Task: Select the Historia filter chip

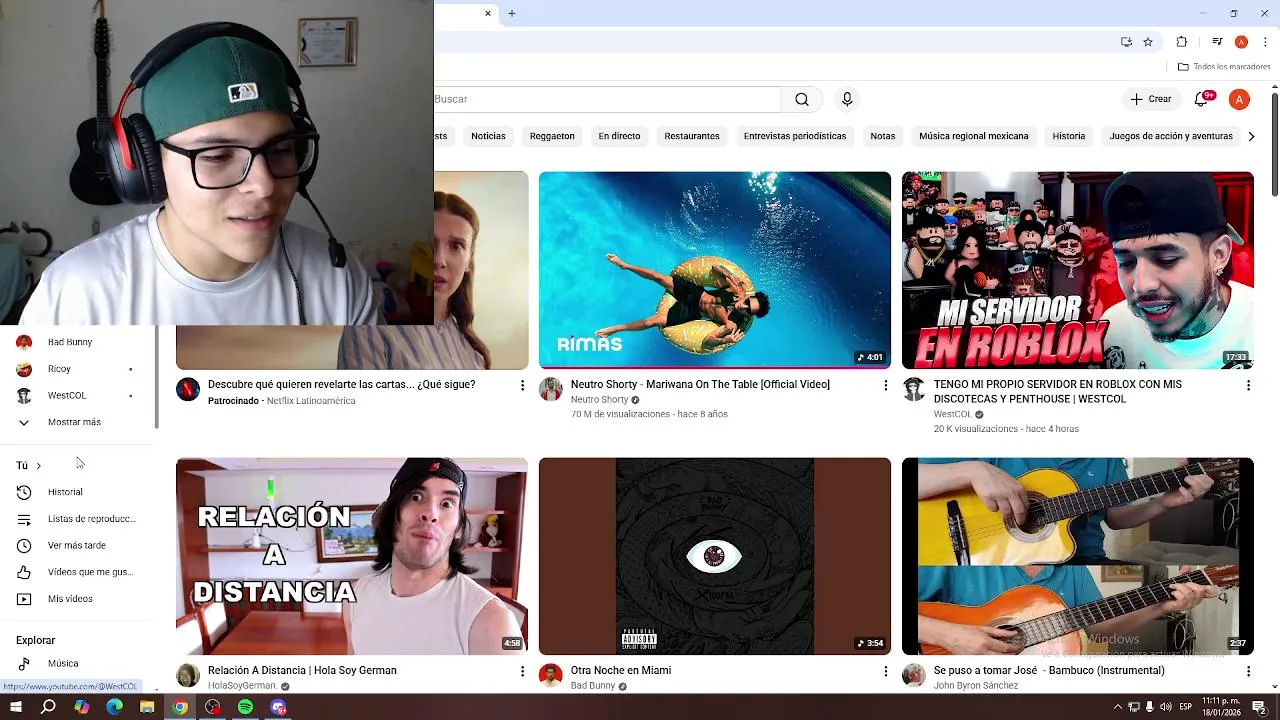Action: tap(1069, 136)
